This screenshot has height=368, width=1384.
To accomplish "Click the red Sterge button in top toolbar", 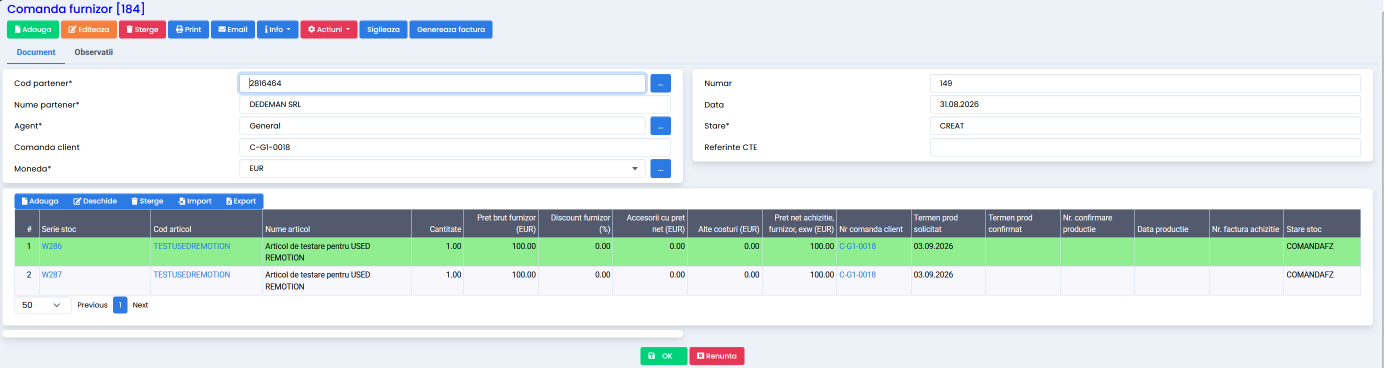I will coord(142,29).
